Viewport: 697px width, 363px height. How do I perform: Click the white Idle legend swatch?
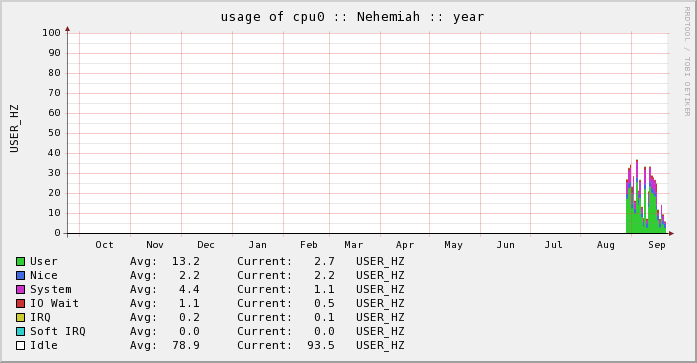pyautogui.click(x=20, y=345)
